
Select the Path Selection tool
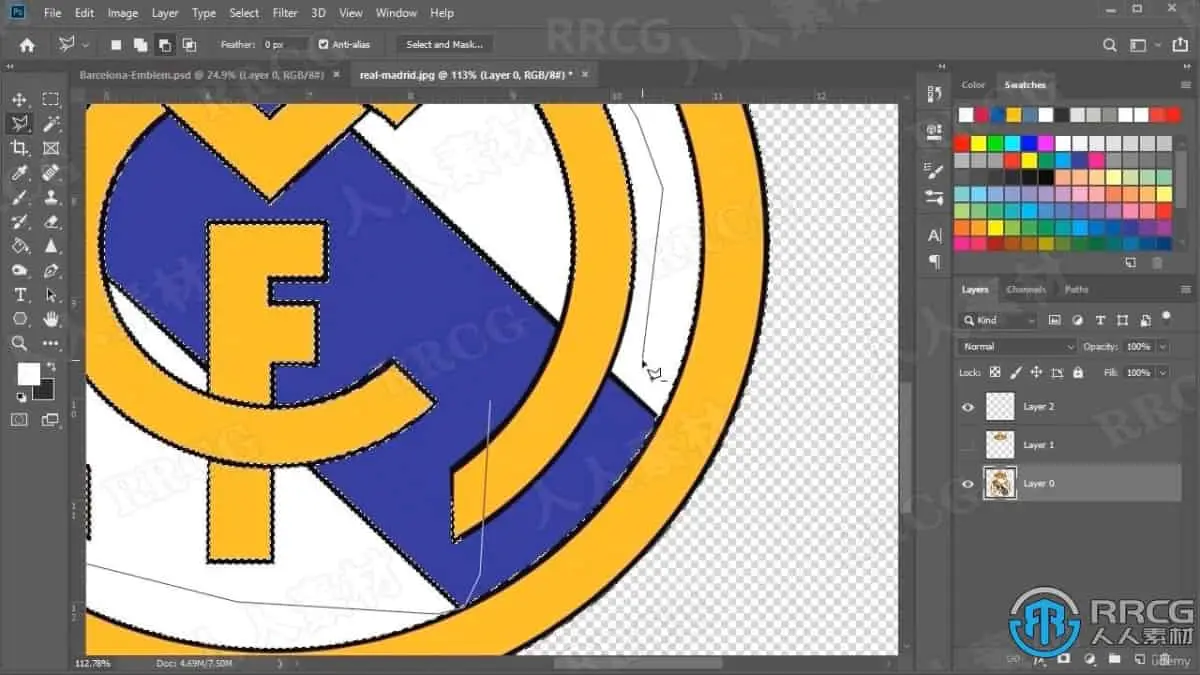51,295
